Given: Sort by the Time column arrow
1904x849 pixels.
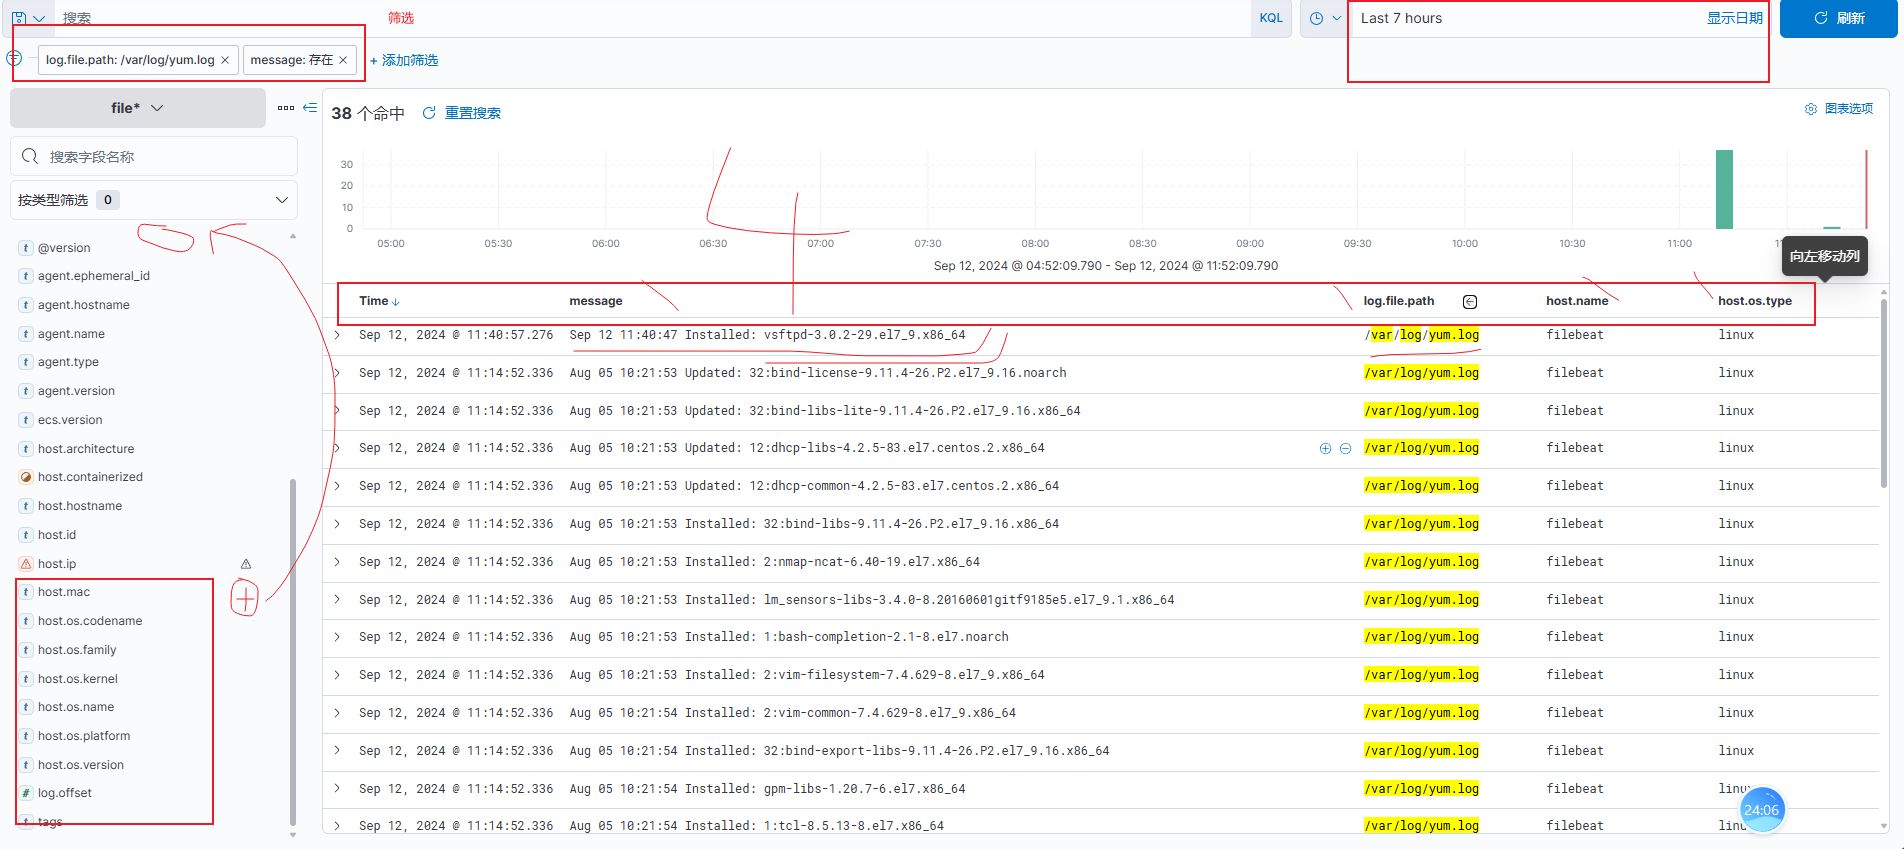Looking at the screenshot, I should coord(396,302).
